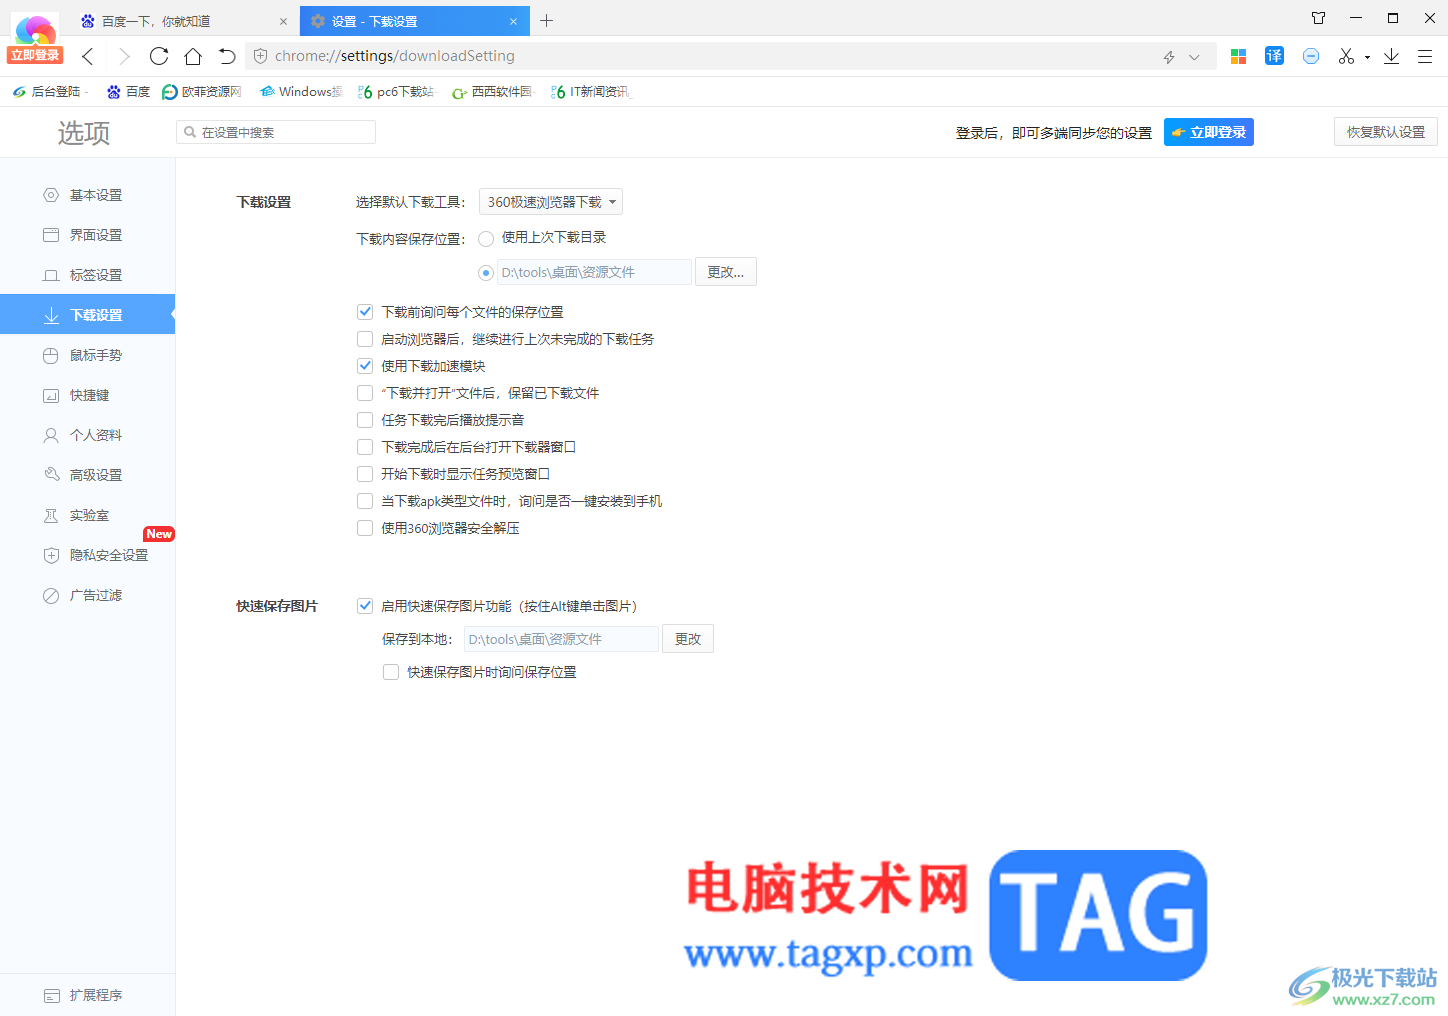Viewport: 1448px width, 1016px height.
Task: Click the blue 立即登录 button
Action: 1209,132
